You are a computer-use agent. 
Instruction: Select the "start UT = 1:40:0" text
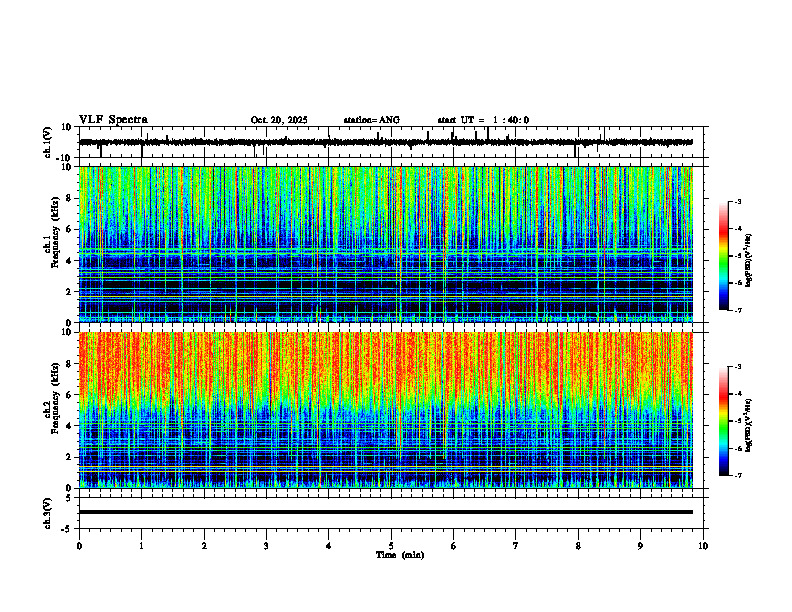(483, 120)
